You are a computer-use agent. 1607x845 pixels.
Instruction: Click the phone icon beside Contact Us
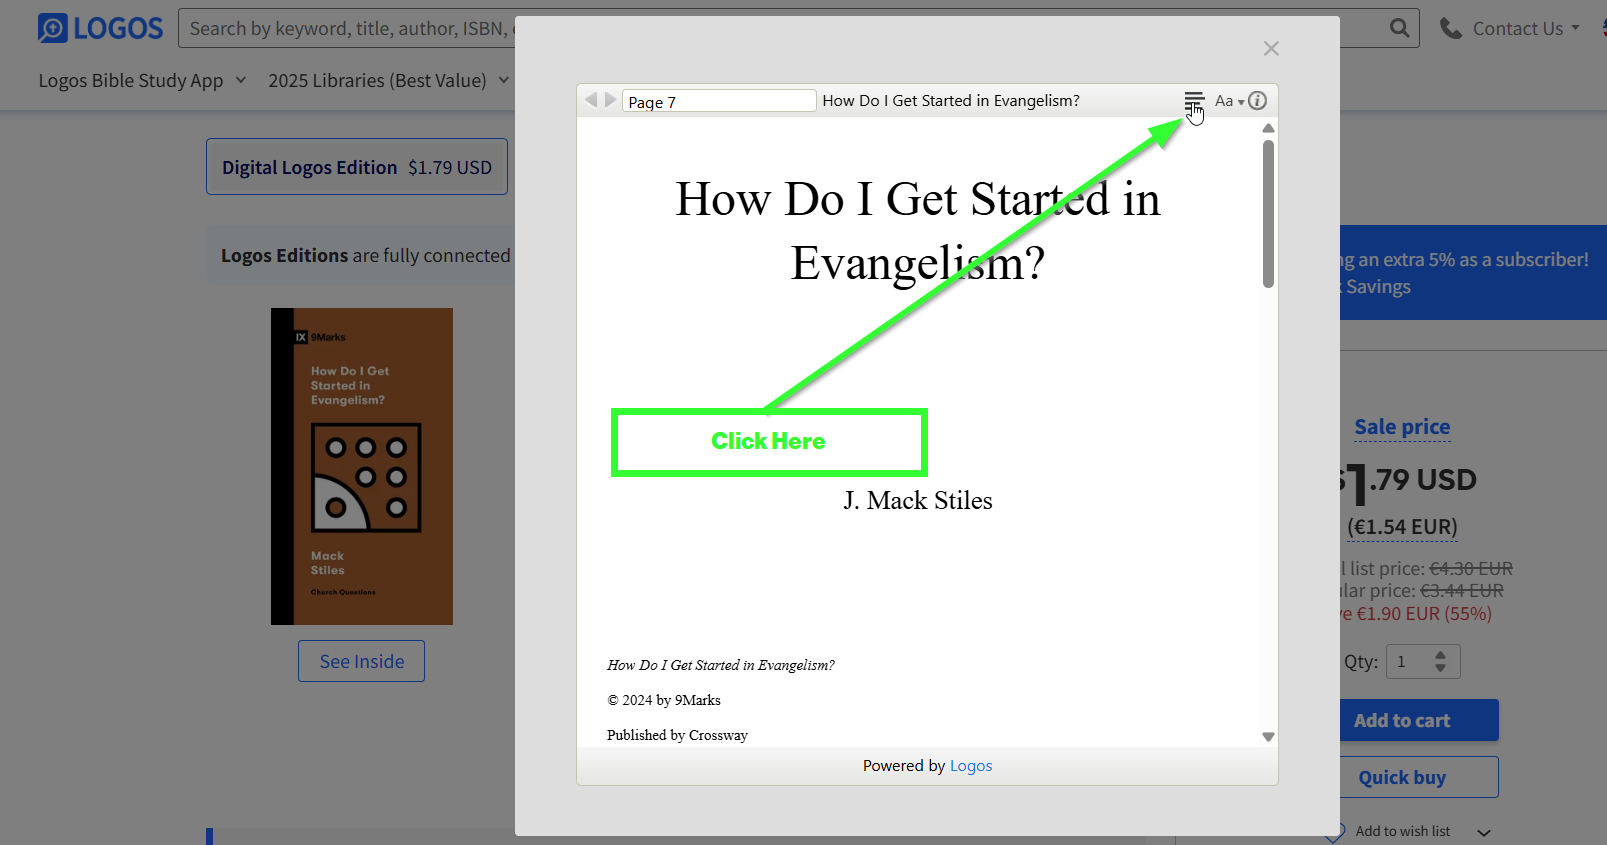1450,28
